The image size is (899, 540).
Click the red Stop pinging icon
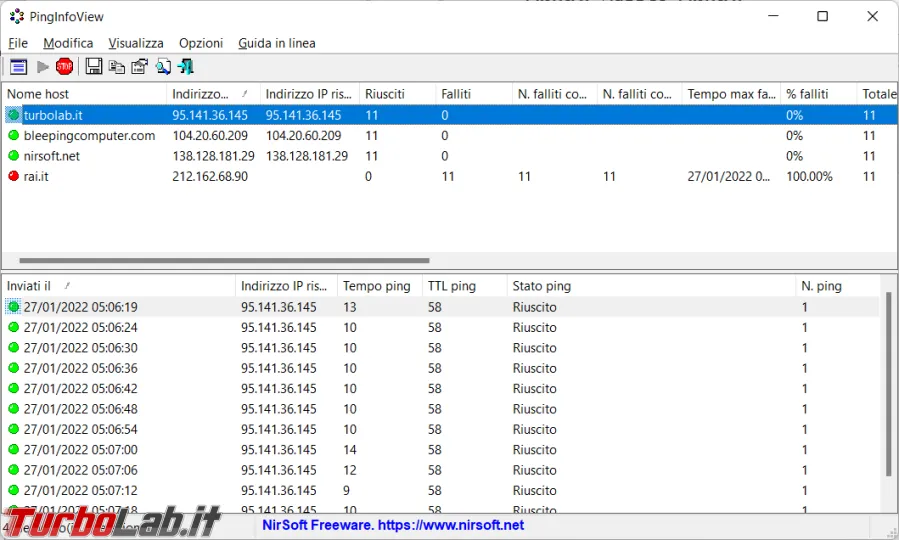tap(65, 67)
